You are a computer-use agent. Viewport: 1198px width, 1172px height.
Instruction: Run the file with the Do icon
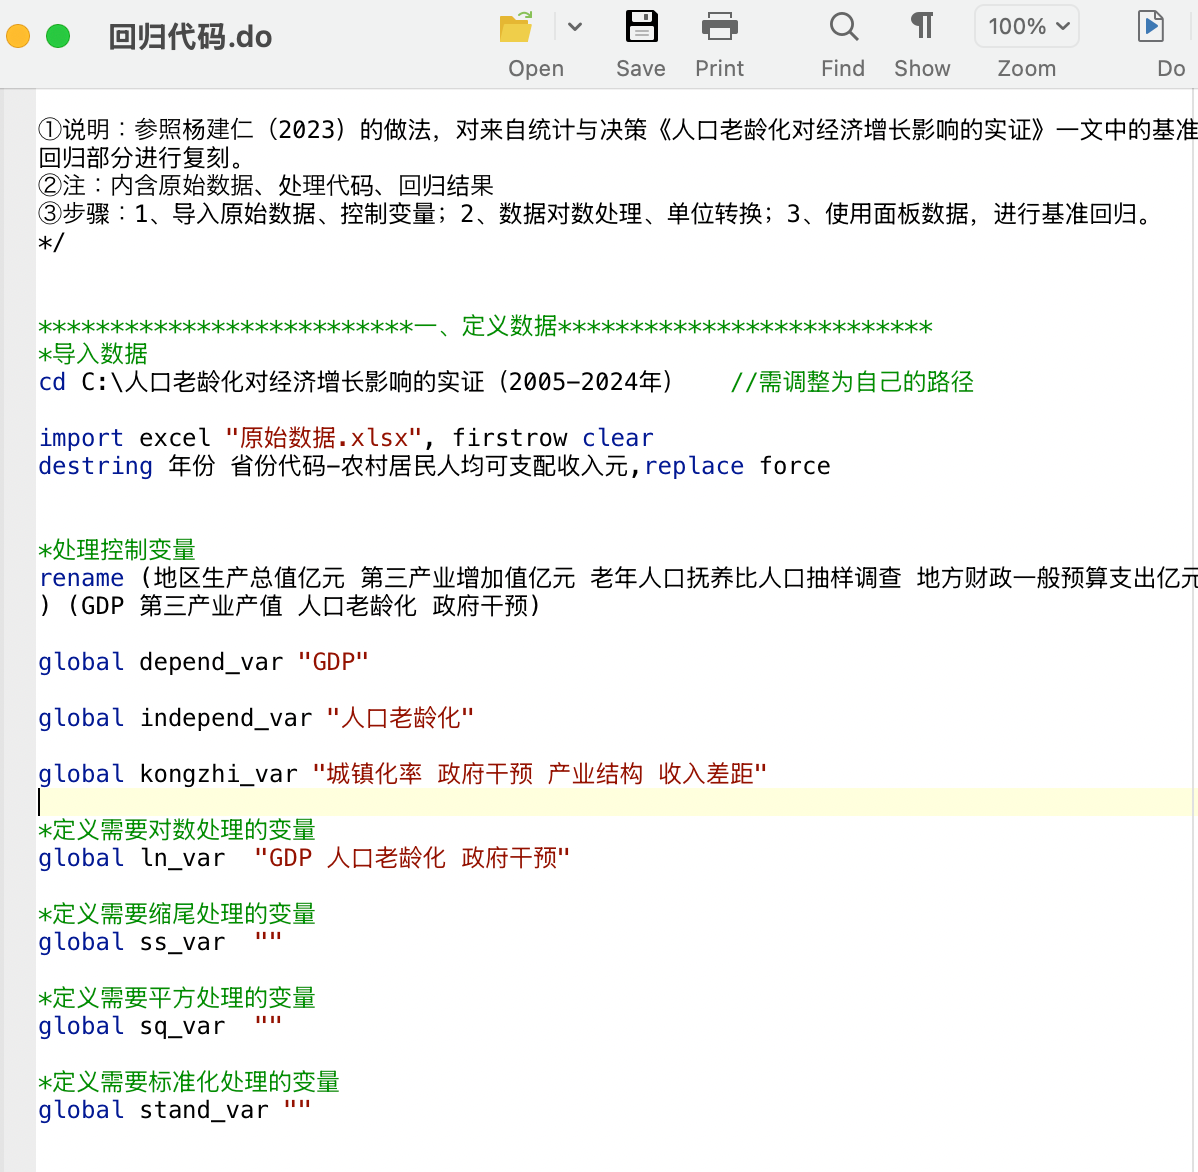coord(1151,27)
